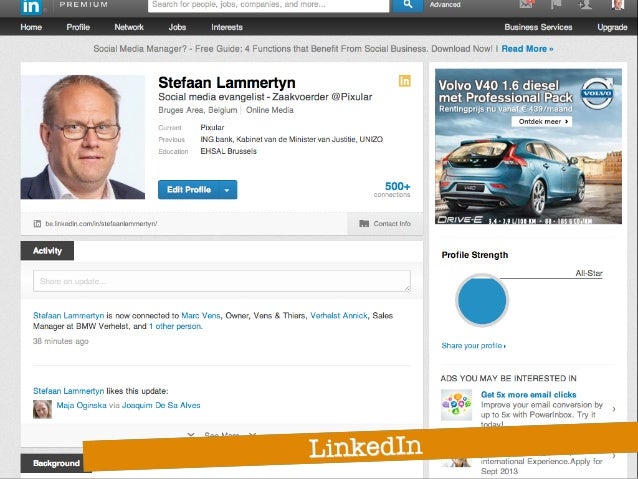Click the Profile Strength blue circle meter
This screenshot has width=638, height=479.
(x=482, y=300)
